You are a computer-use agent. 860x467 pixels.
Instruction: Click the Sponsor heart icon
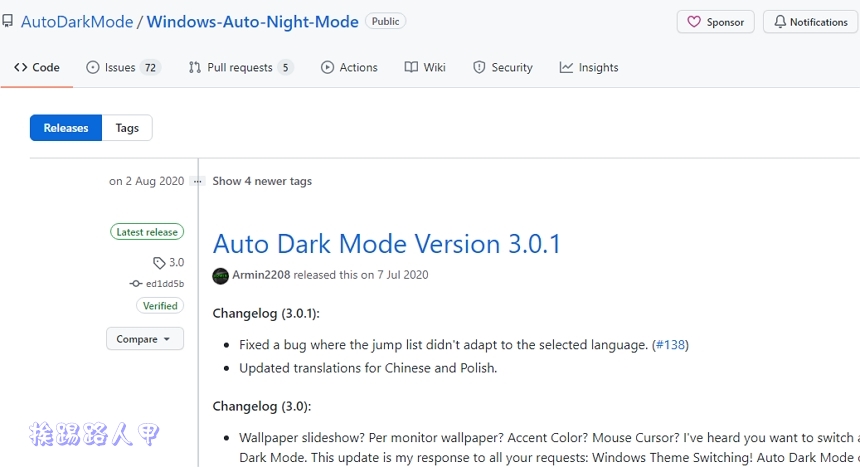[x=694, y=22]
